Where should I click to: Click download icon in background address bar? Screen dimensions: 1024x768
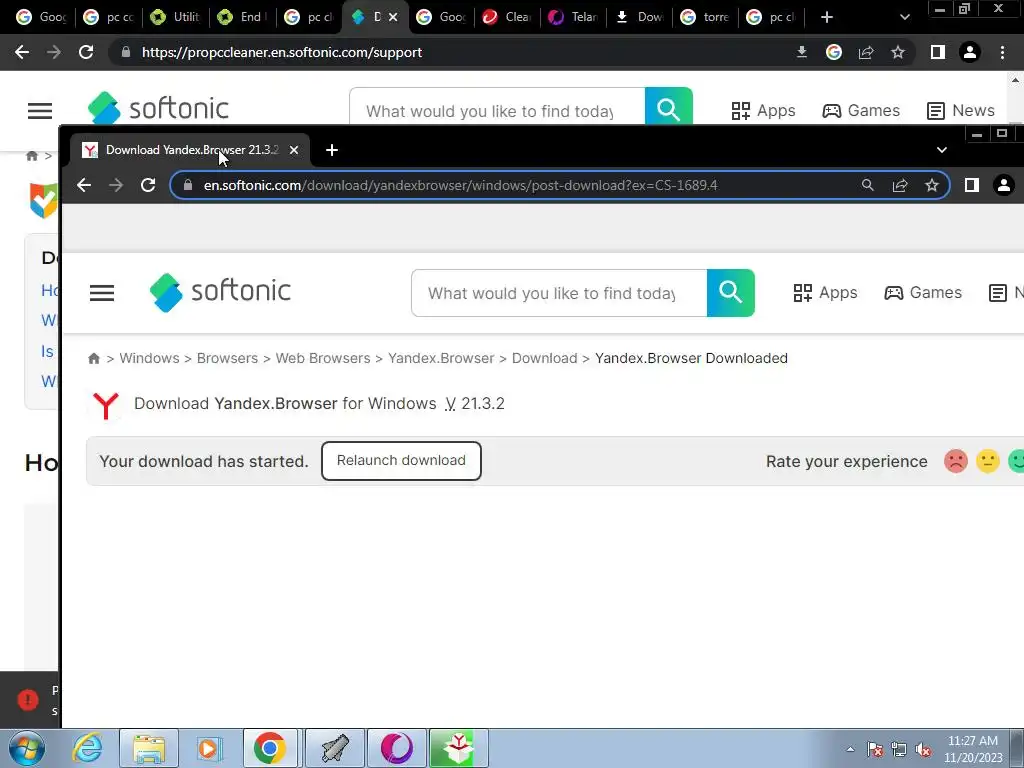coord(802,52)
